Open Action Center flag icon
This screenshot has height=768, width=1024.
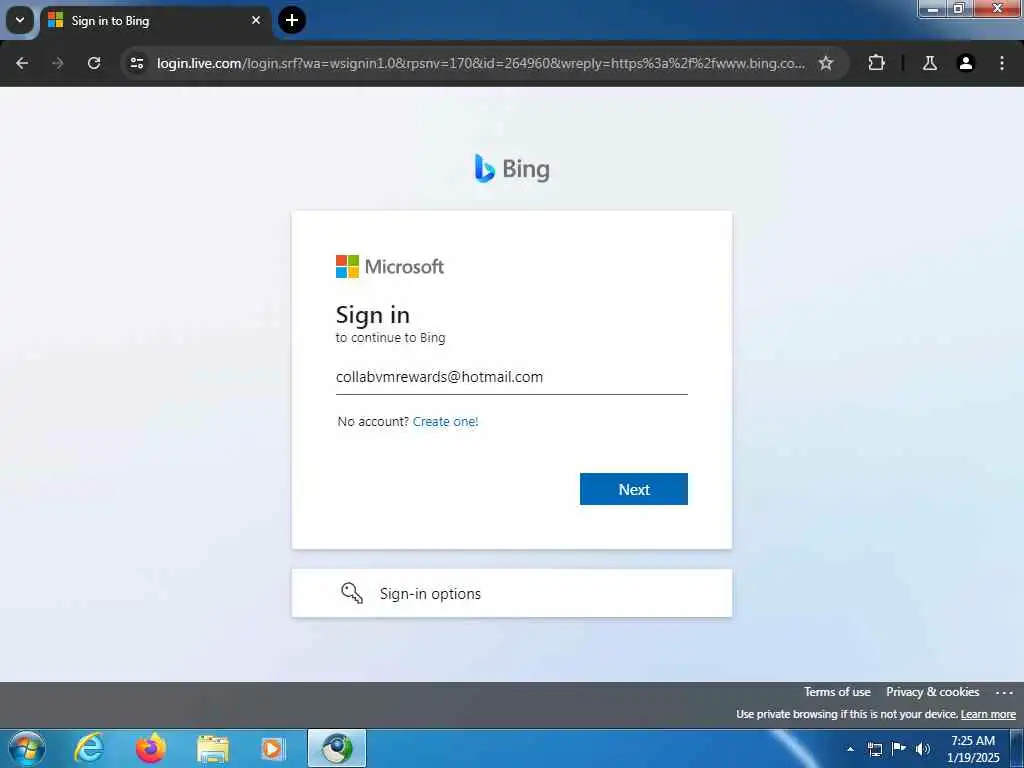[x=899, y=748]
